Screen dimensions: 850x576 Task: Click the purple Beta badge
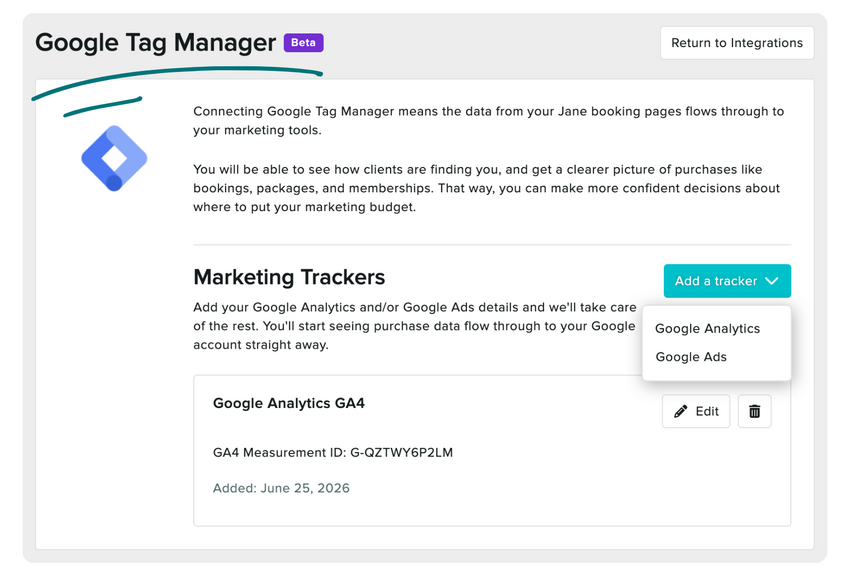tap(304, 42)
